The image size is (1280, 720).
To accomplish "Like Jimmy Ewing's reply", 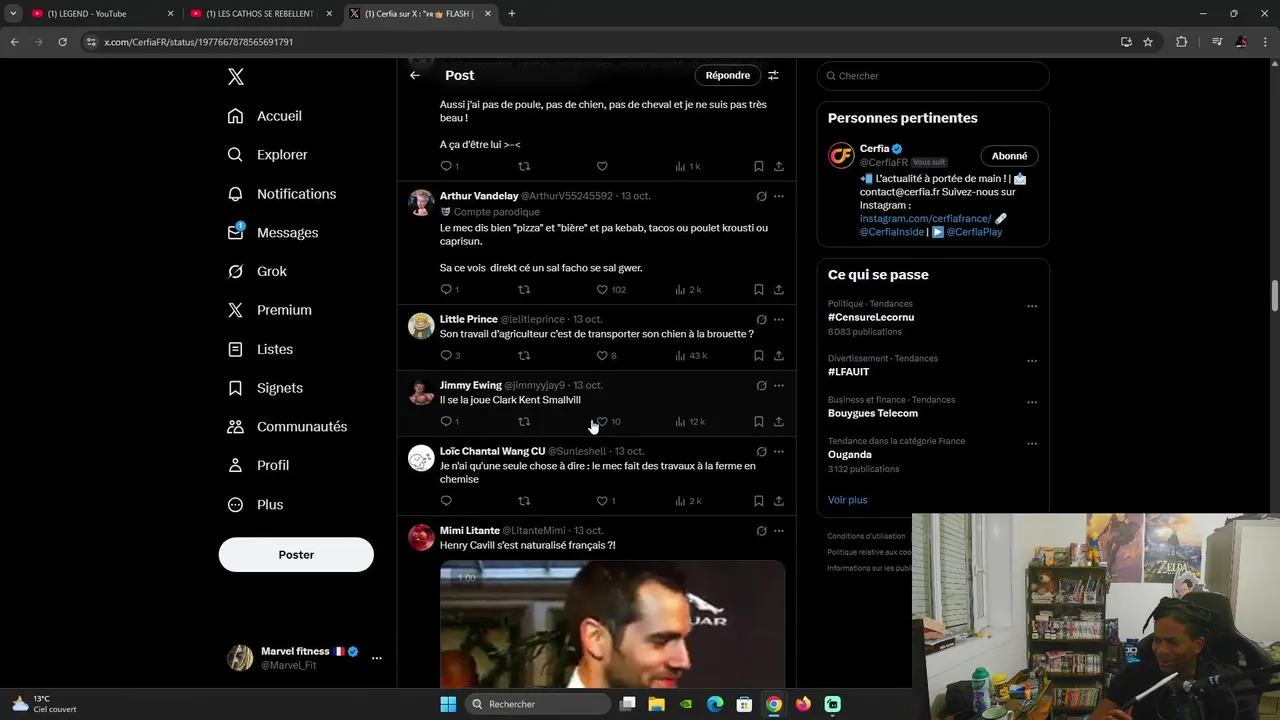I will click(602, 422).
